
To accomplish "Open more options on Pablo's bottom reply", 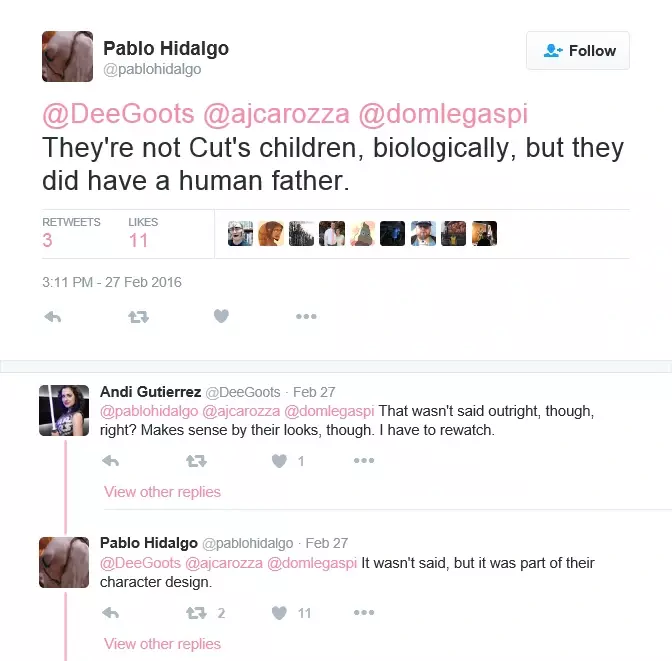I will (364, 613).
